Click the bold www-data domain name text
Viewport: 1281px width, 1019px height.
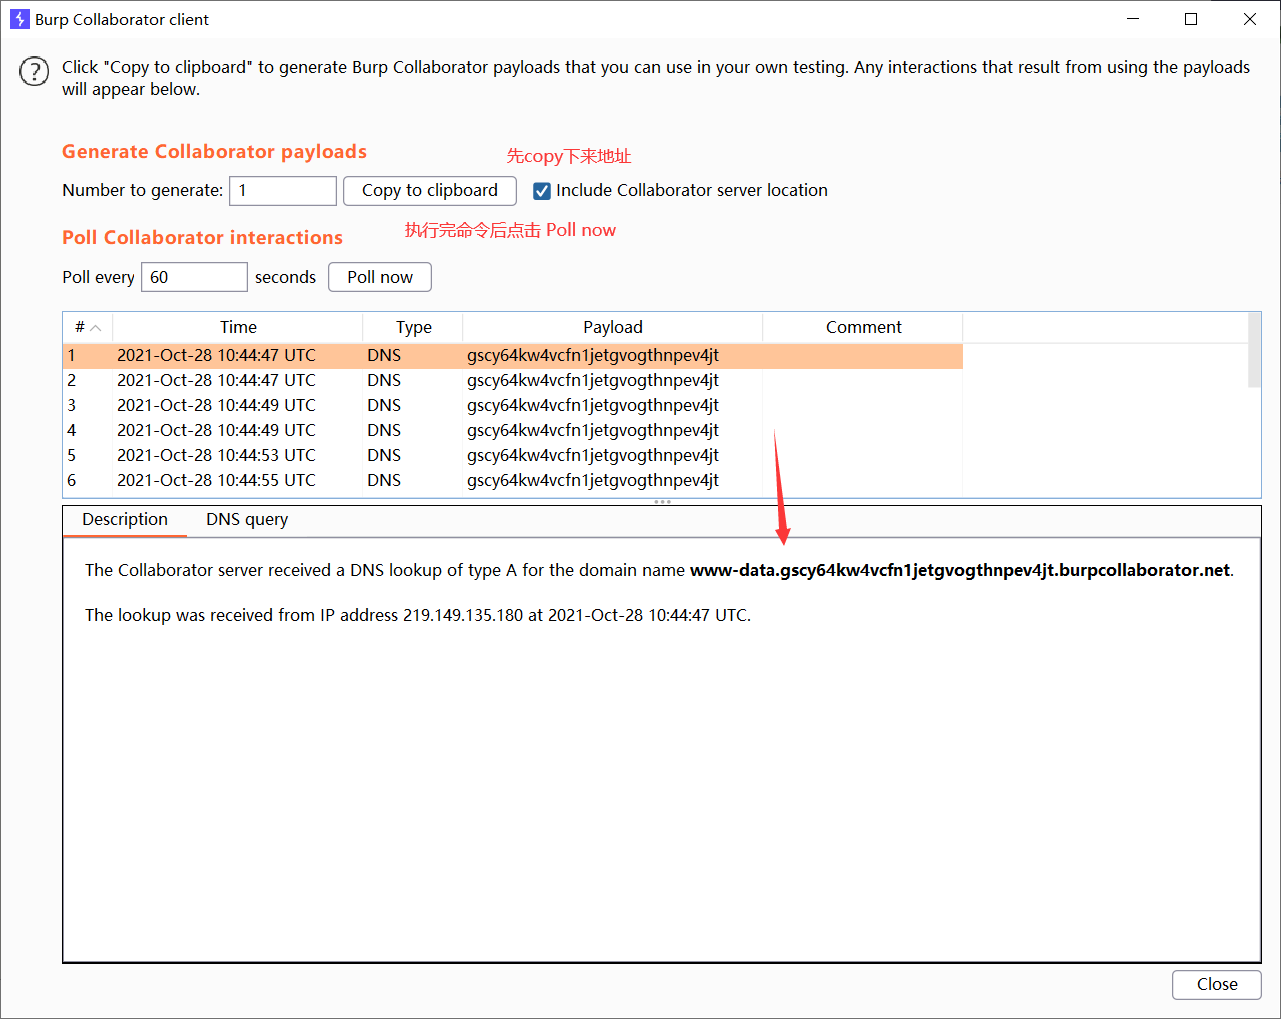(x=960, y=570)
